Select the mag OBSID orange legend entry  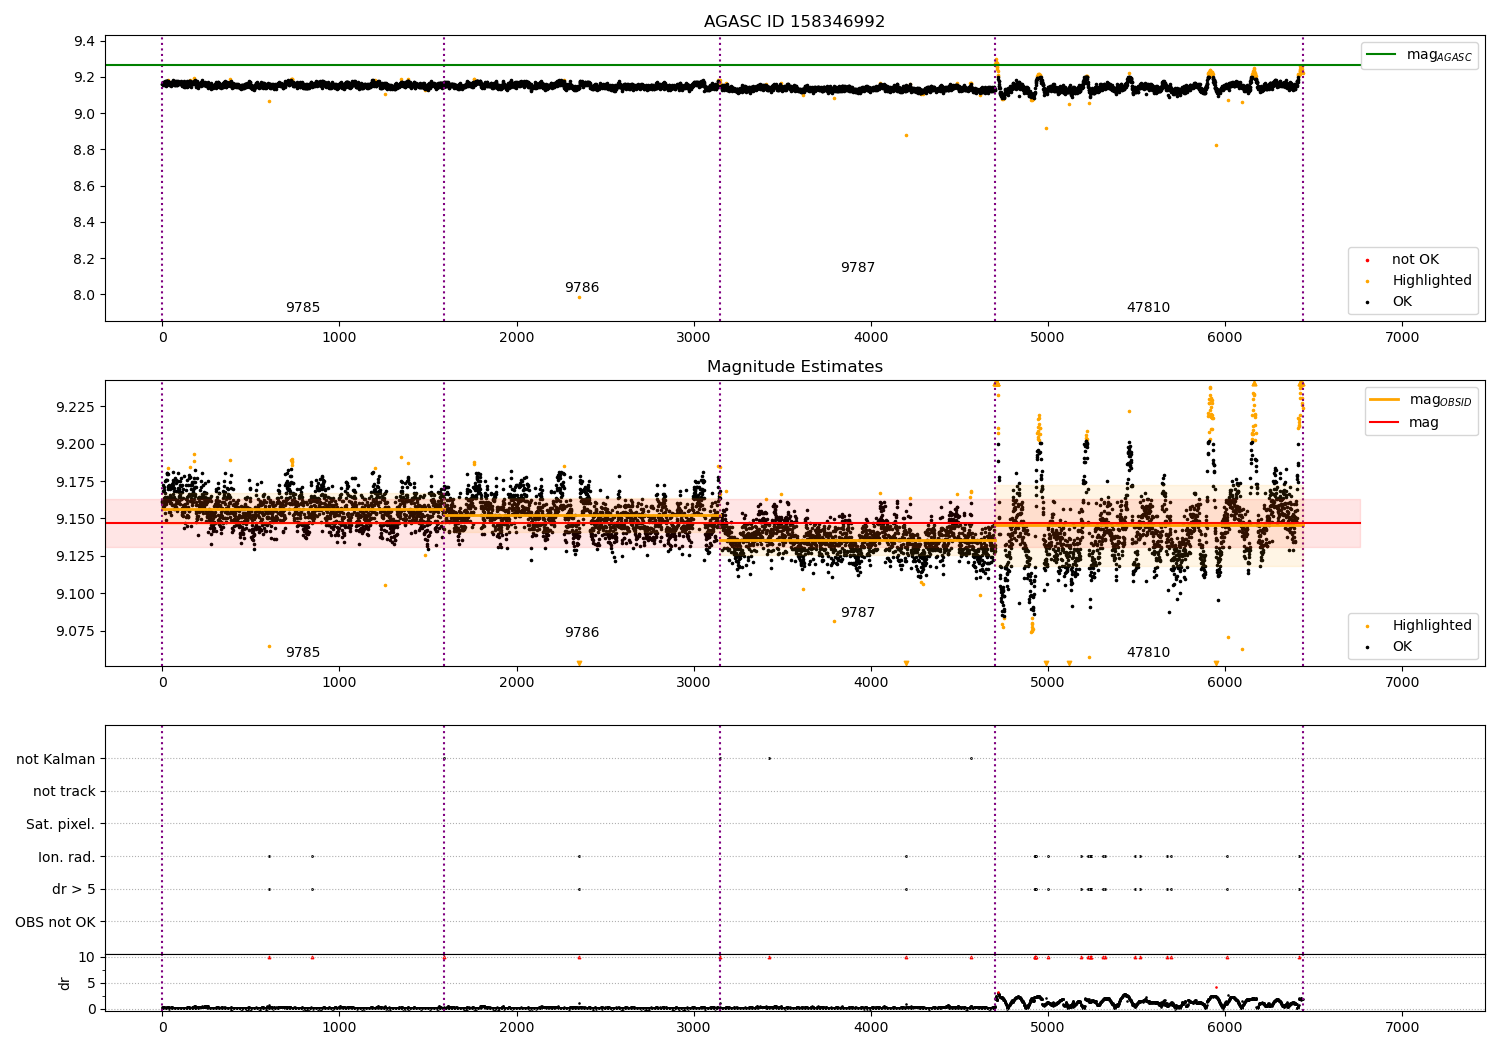point(1420,400)
